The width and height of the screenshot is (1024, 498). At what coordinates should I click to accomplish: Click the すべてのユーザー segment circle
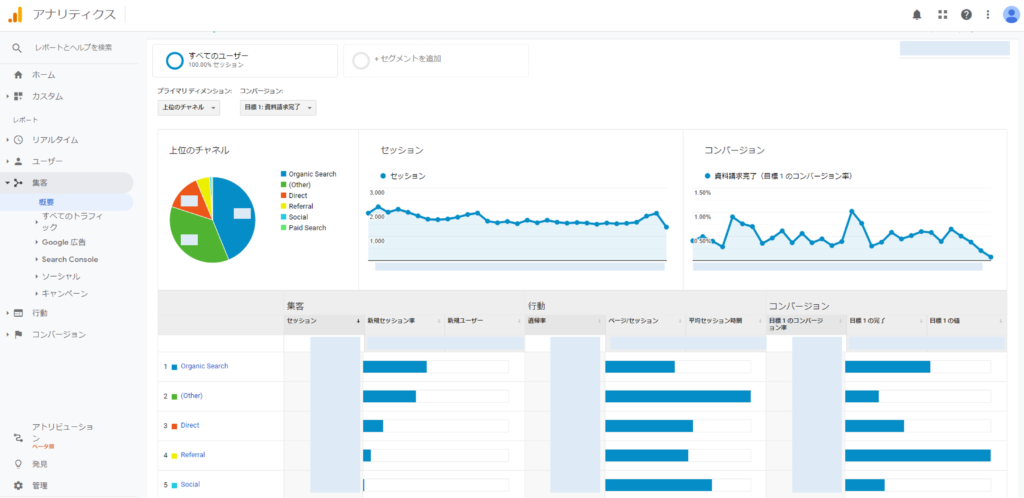174,60
